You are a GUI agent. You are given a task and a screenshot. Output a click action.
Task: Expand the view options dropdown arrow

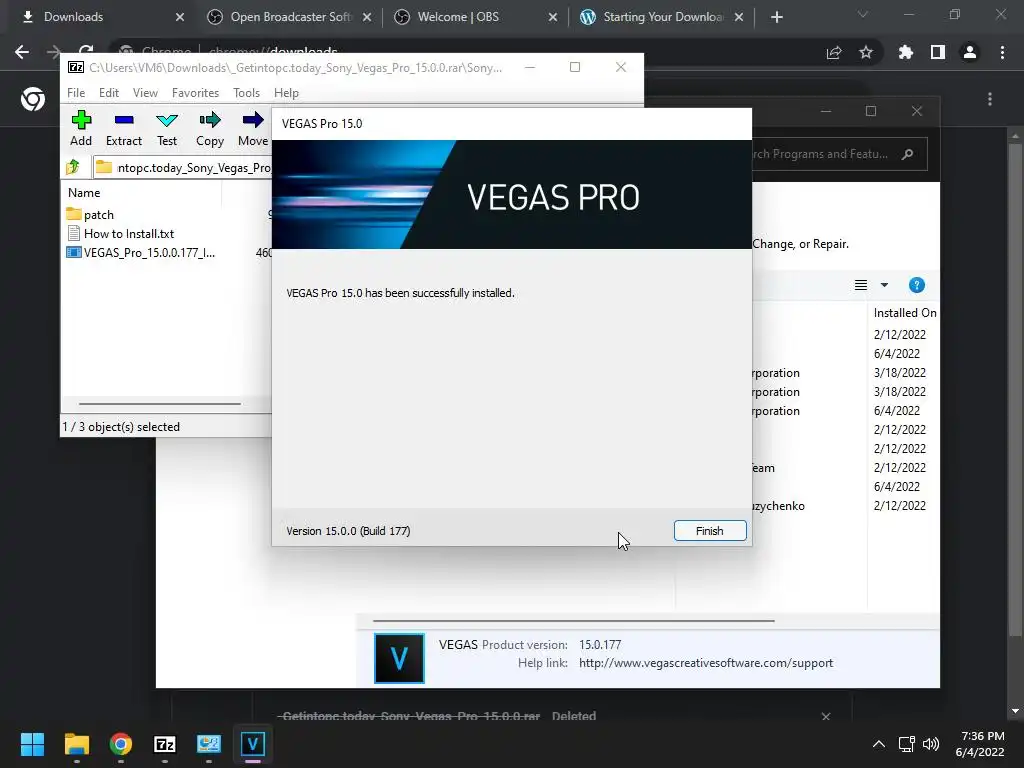pyautogui.click(x=884, y=285)
